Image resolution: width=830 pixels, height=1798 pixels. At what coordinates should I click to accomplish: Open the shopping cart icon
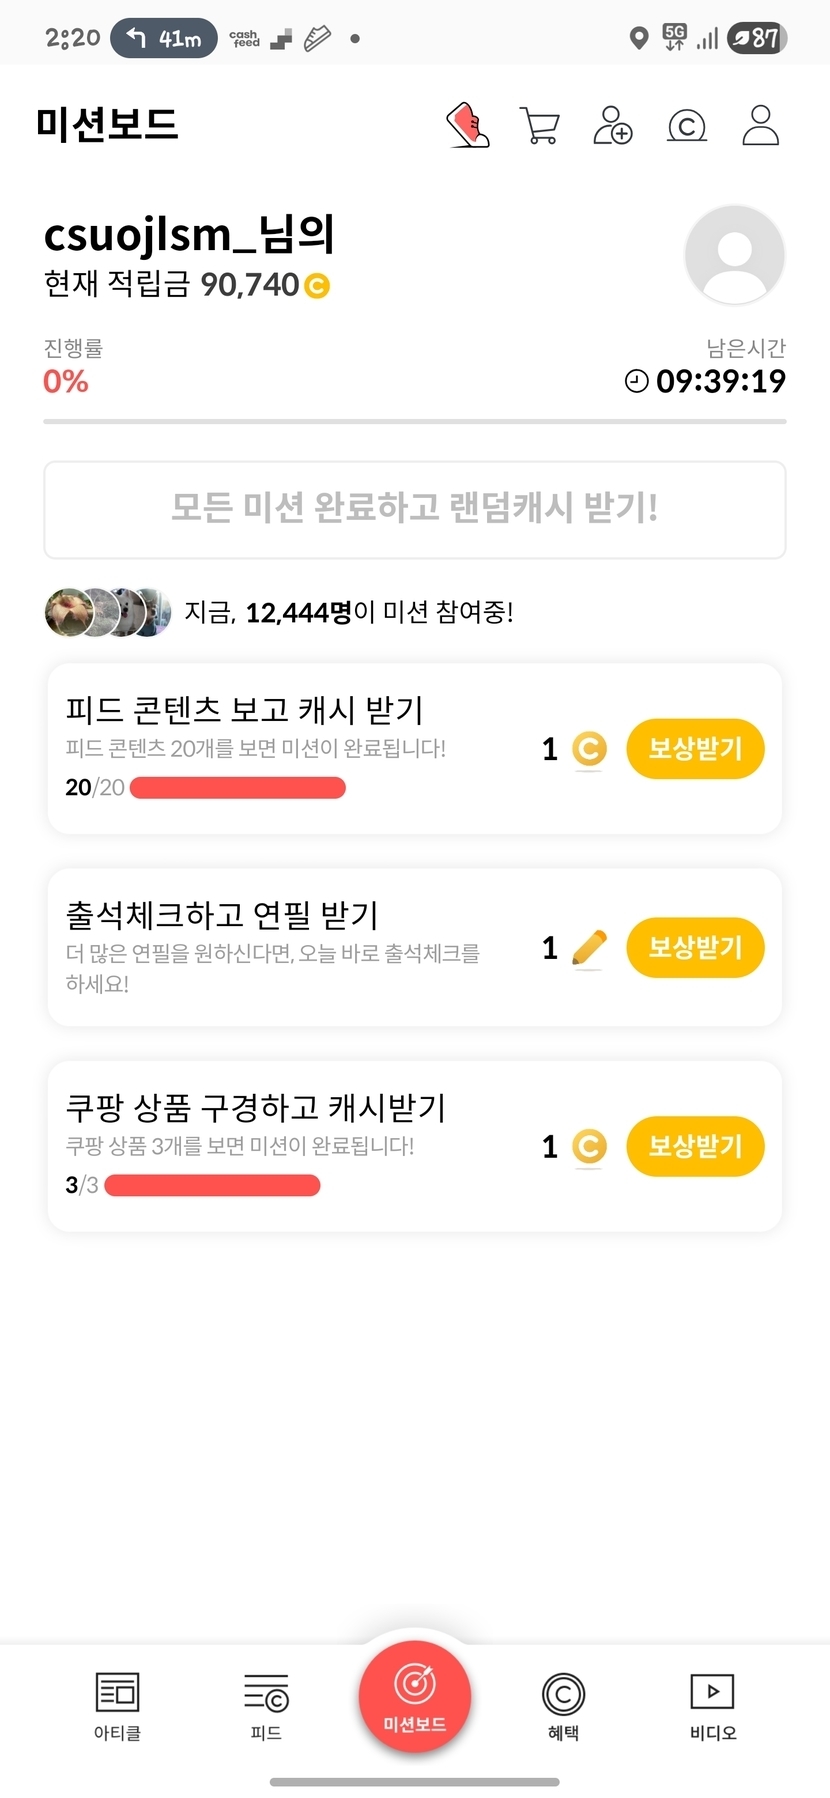click(540, 126)
